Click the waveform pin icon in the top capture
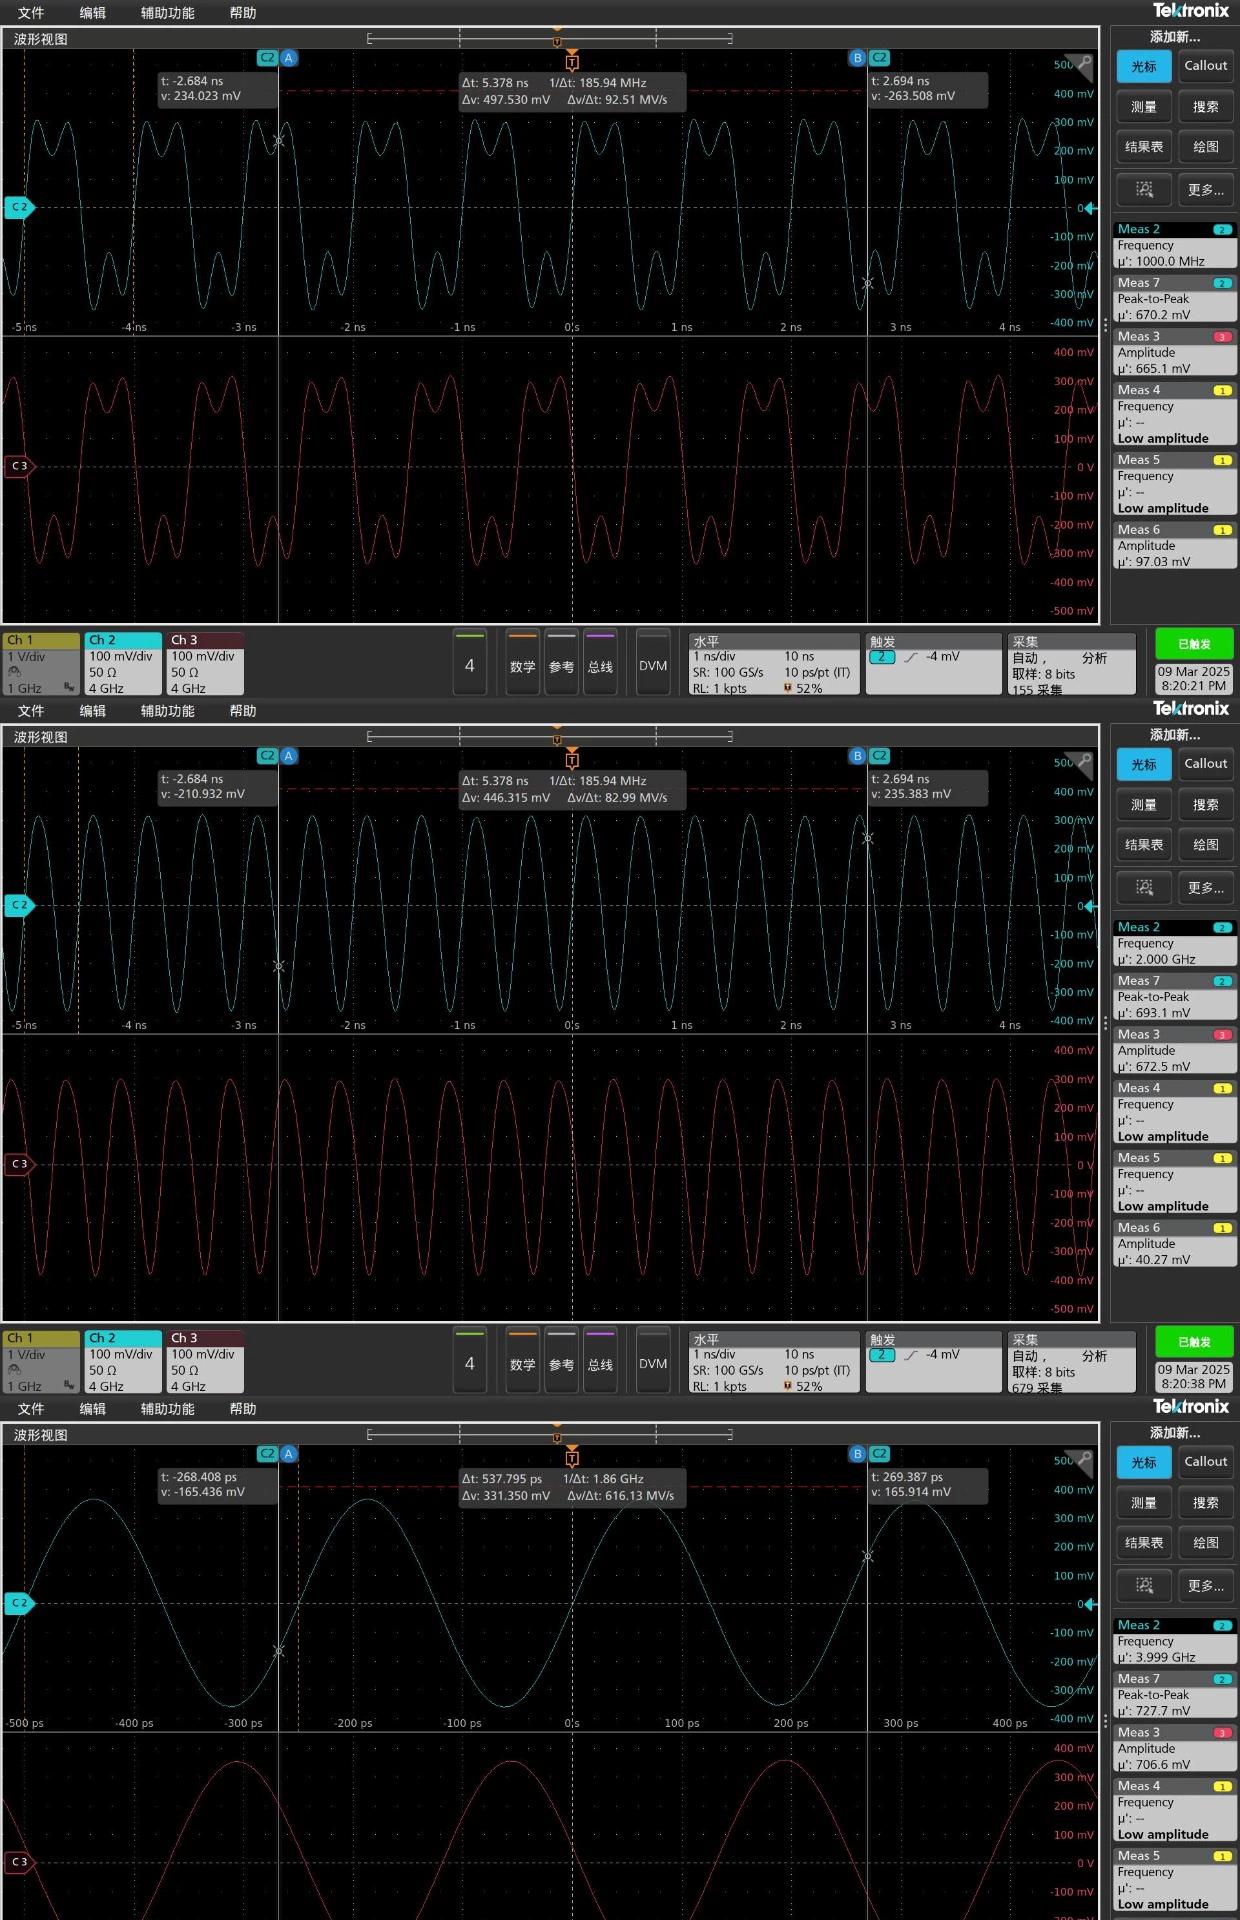The width and height of the screenshot is (1240, 1920). pos(1084,63)
